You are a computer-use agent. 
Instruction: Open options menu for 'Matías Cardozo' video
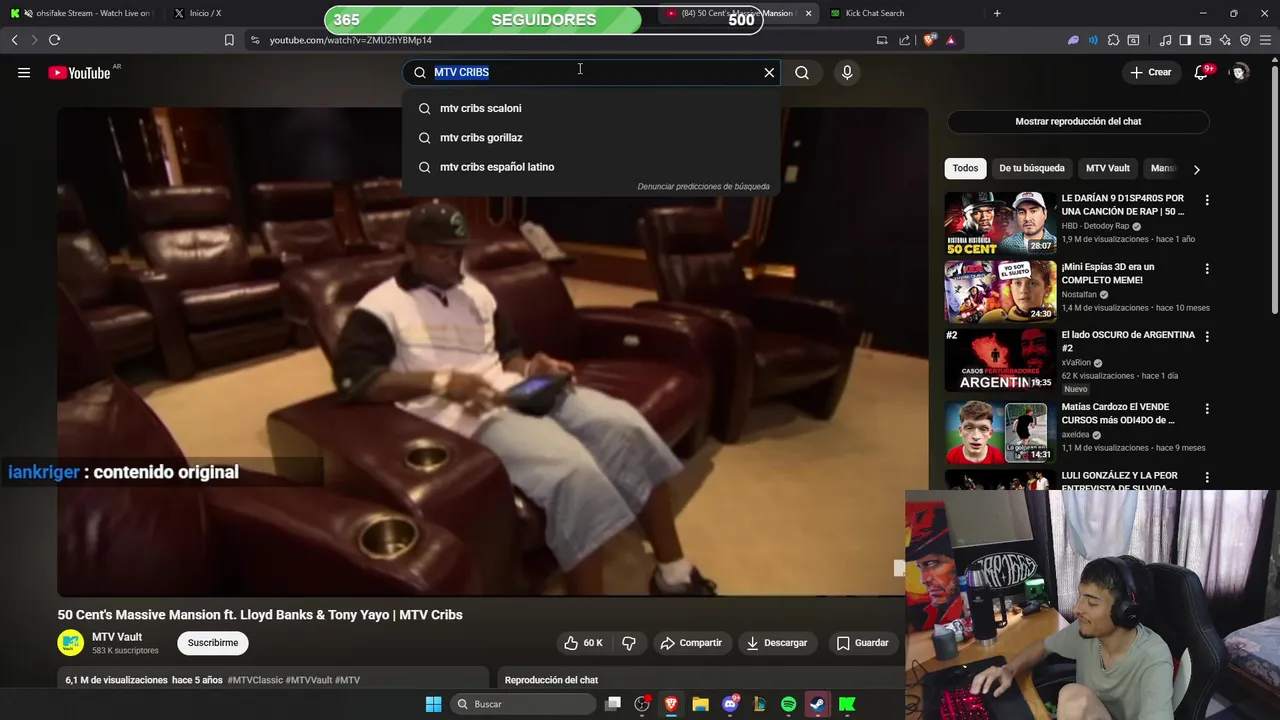tap(1207, 409)
